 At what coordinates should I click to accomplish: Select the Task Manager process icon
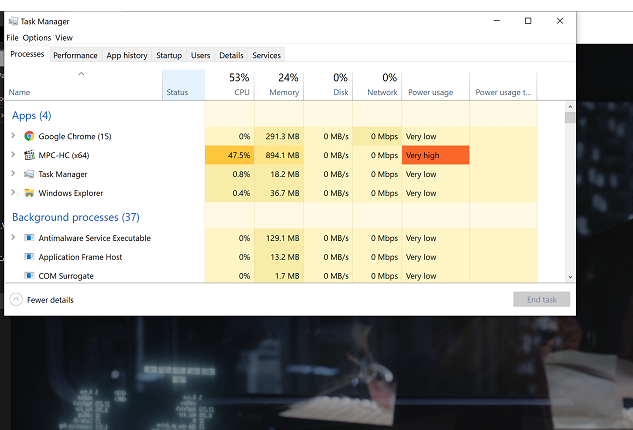click(29, 174)
